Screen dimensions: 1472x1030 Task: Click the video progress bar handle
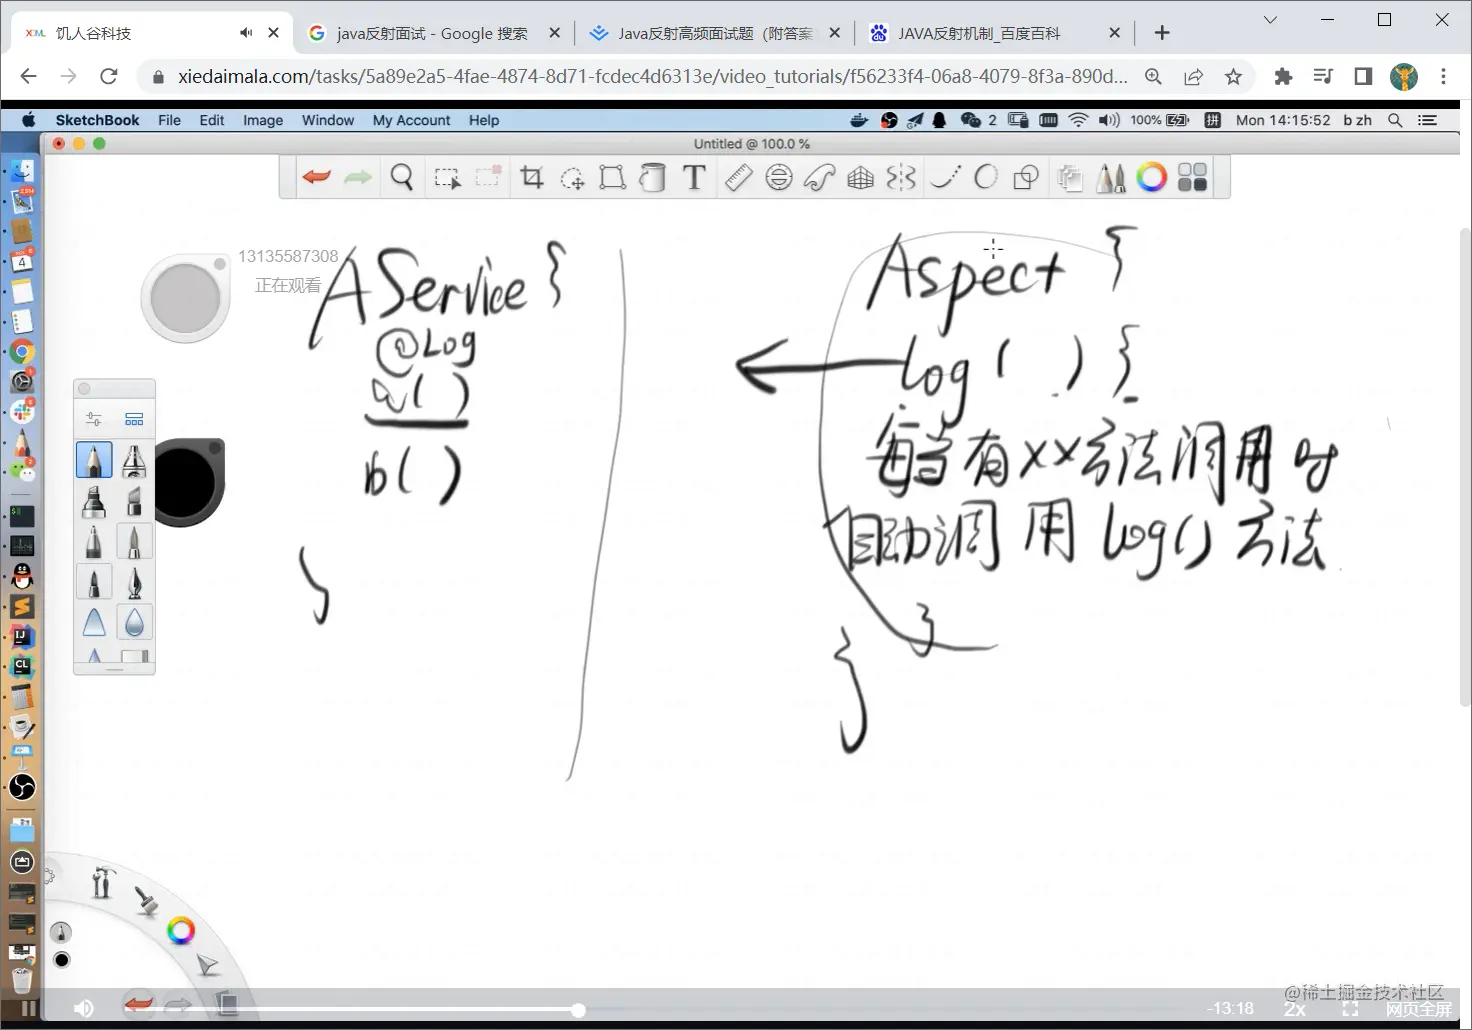pos(578,1010)
